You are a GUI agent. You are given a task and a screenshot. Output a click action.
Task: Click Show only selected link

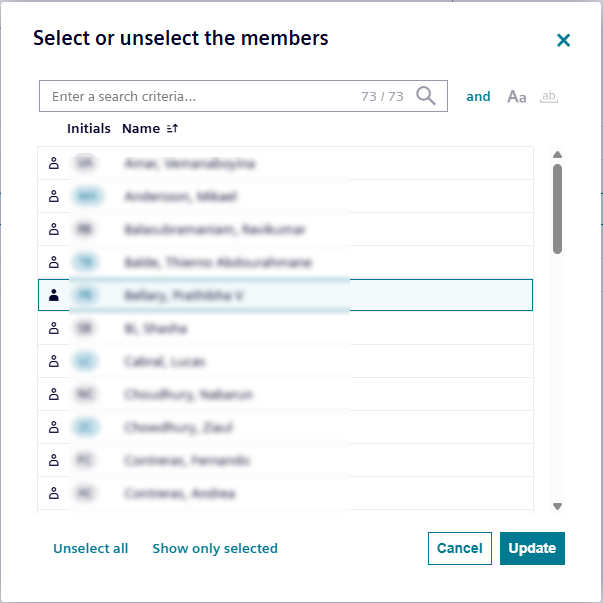point(215,548)
